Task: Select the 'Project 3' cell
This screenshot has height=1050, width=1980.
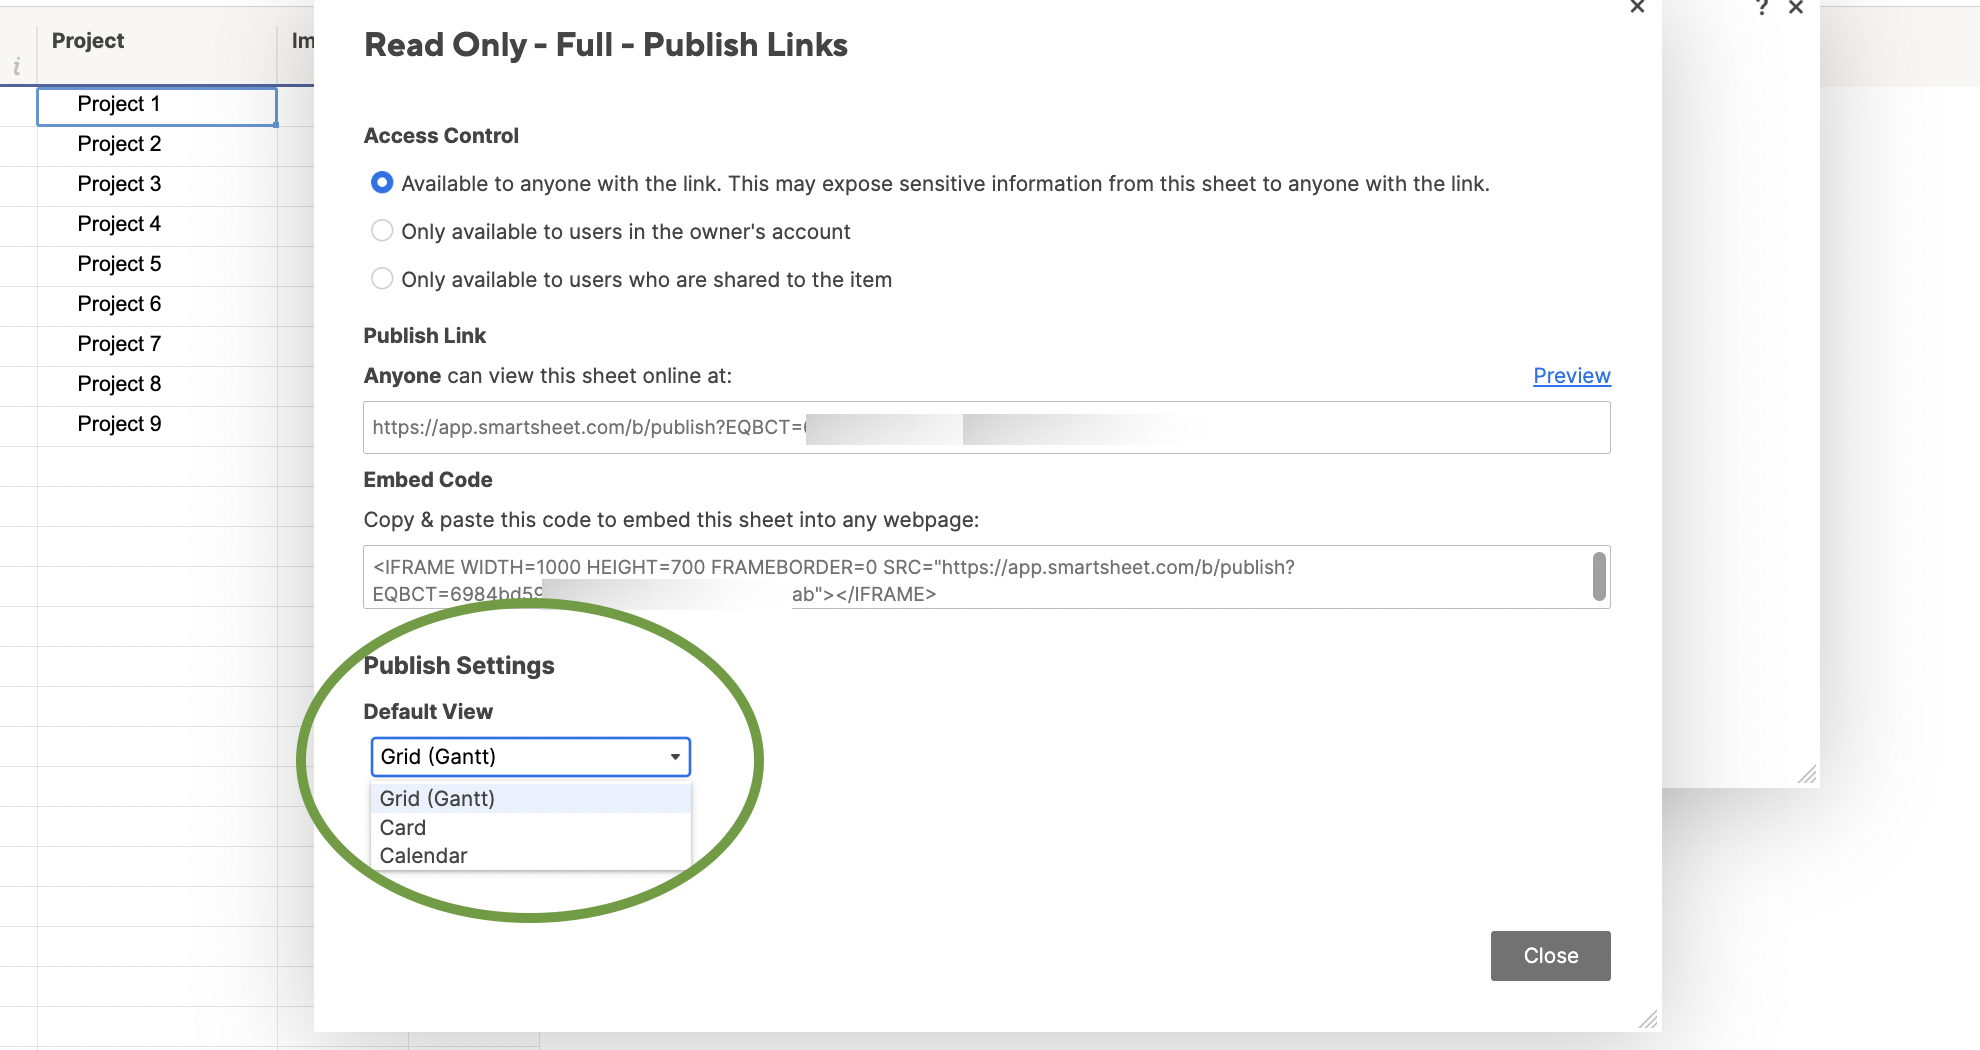Action: click(157, 186)
